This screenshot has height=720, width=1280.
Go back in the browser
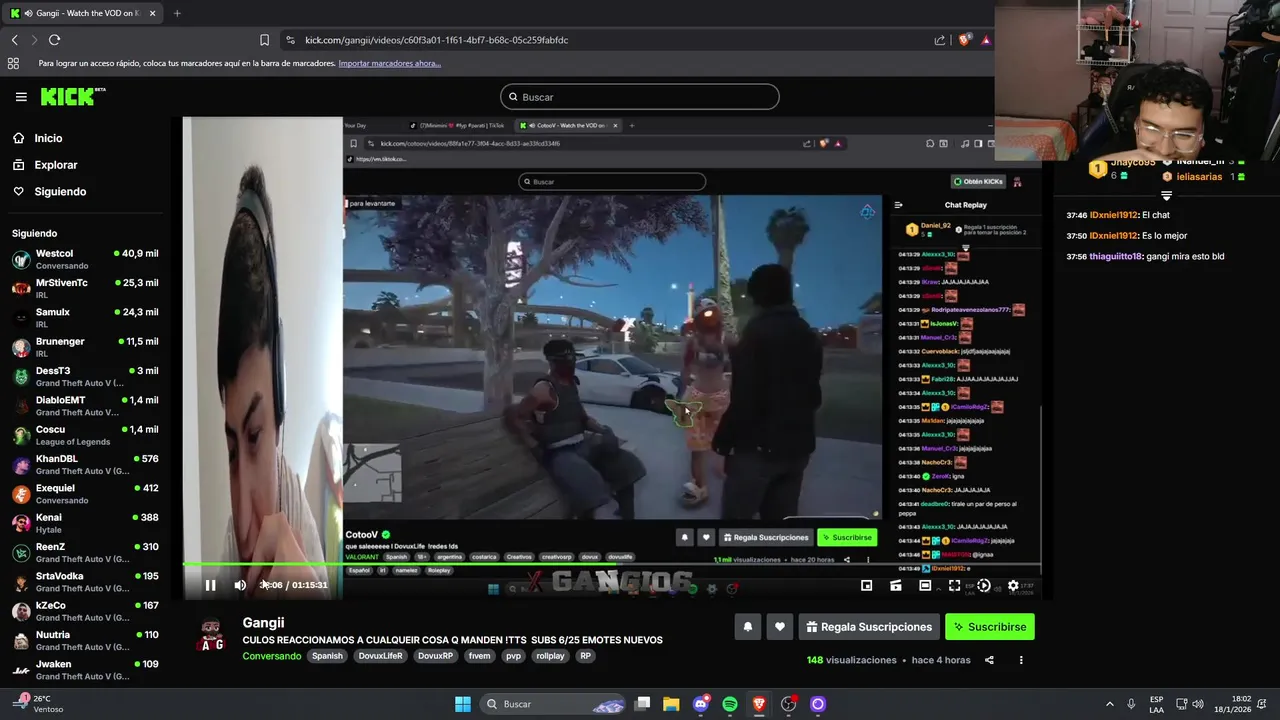[15, 40]
